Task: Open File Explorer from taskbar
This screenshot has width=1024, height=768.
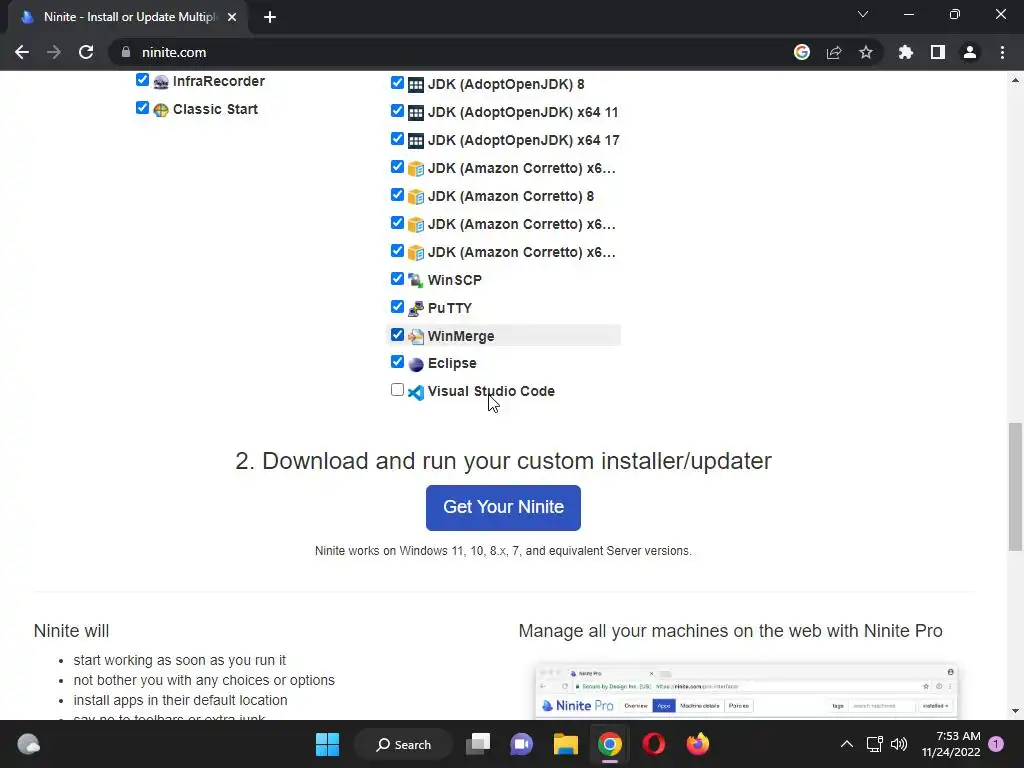Action: coord(566,744)
